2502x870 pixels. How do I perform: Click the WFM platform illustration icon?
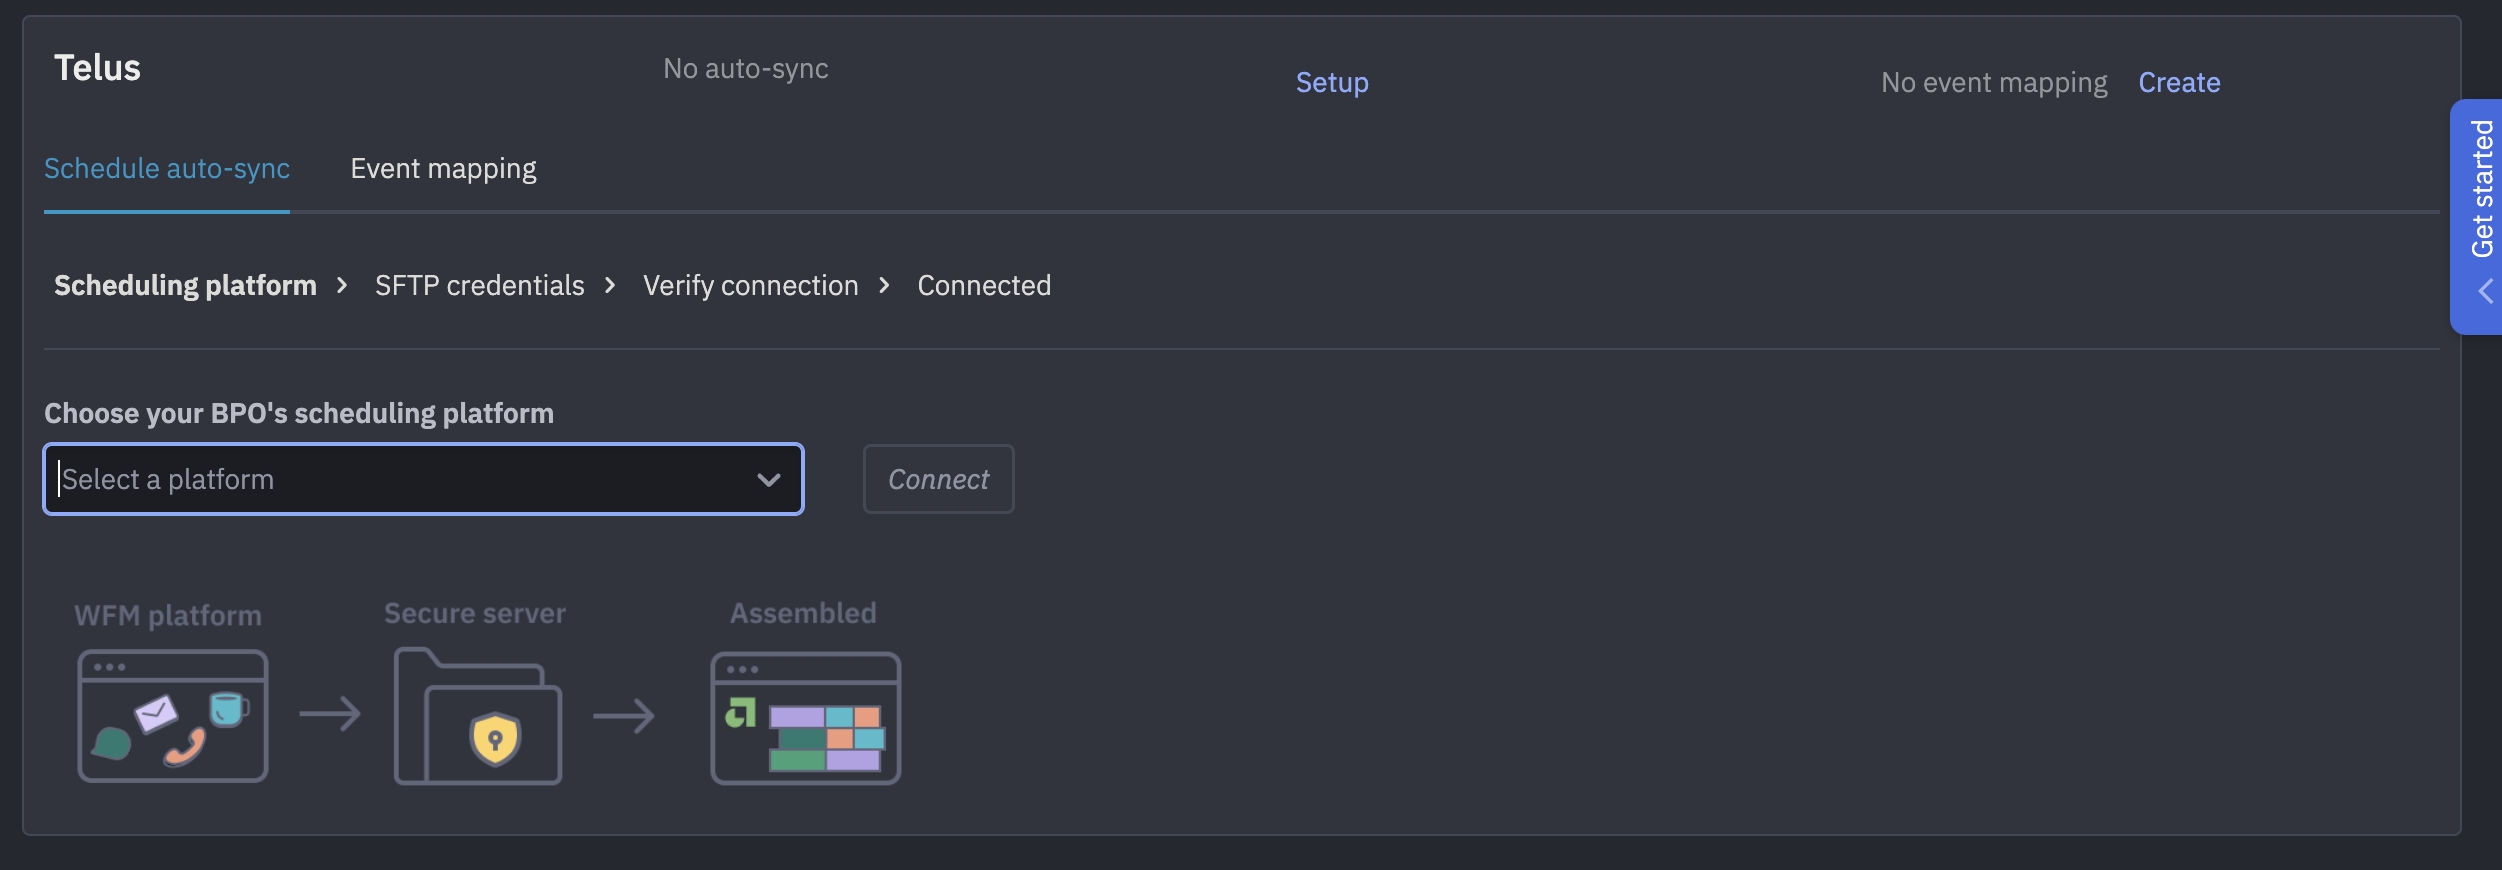(171, 715)
